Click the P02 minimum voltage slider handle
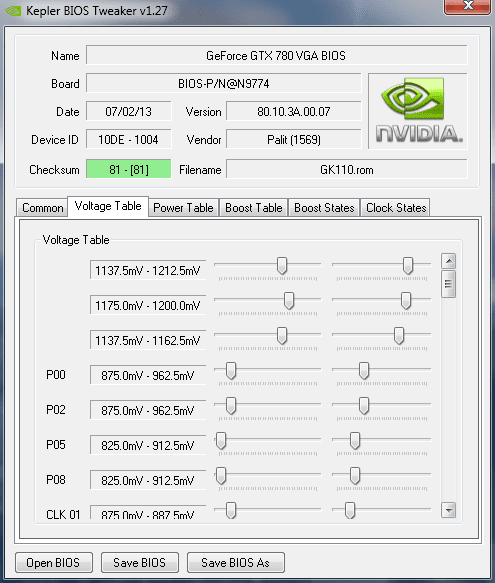The width and height of the screenshot is (495, 583). click(231, 406)
